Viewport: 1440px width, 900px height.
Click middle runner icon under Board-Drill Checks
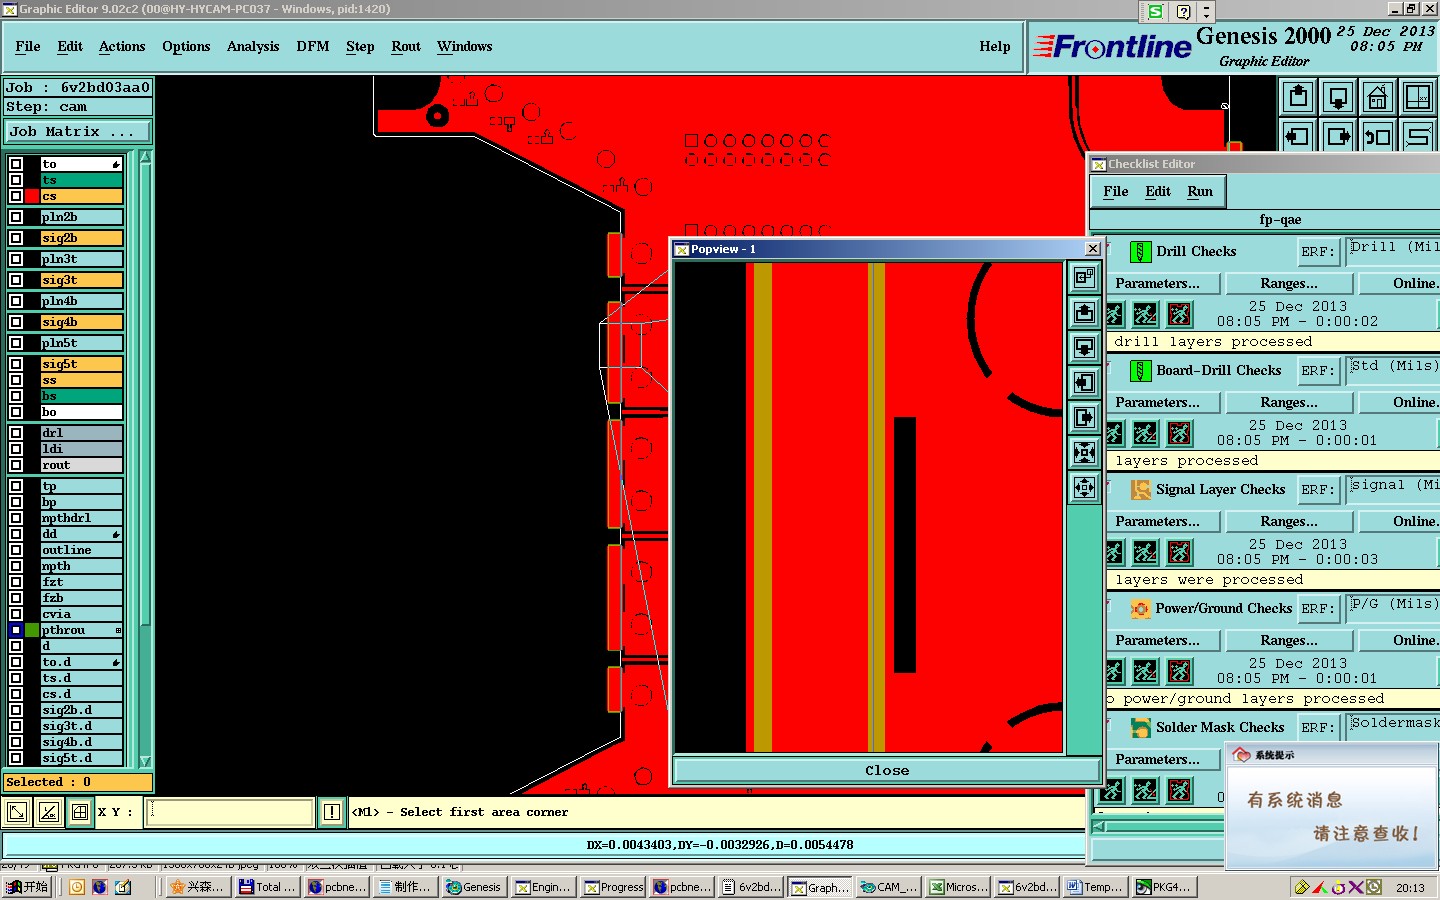pos(1146,433)
